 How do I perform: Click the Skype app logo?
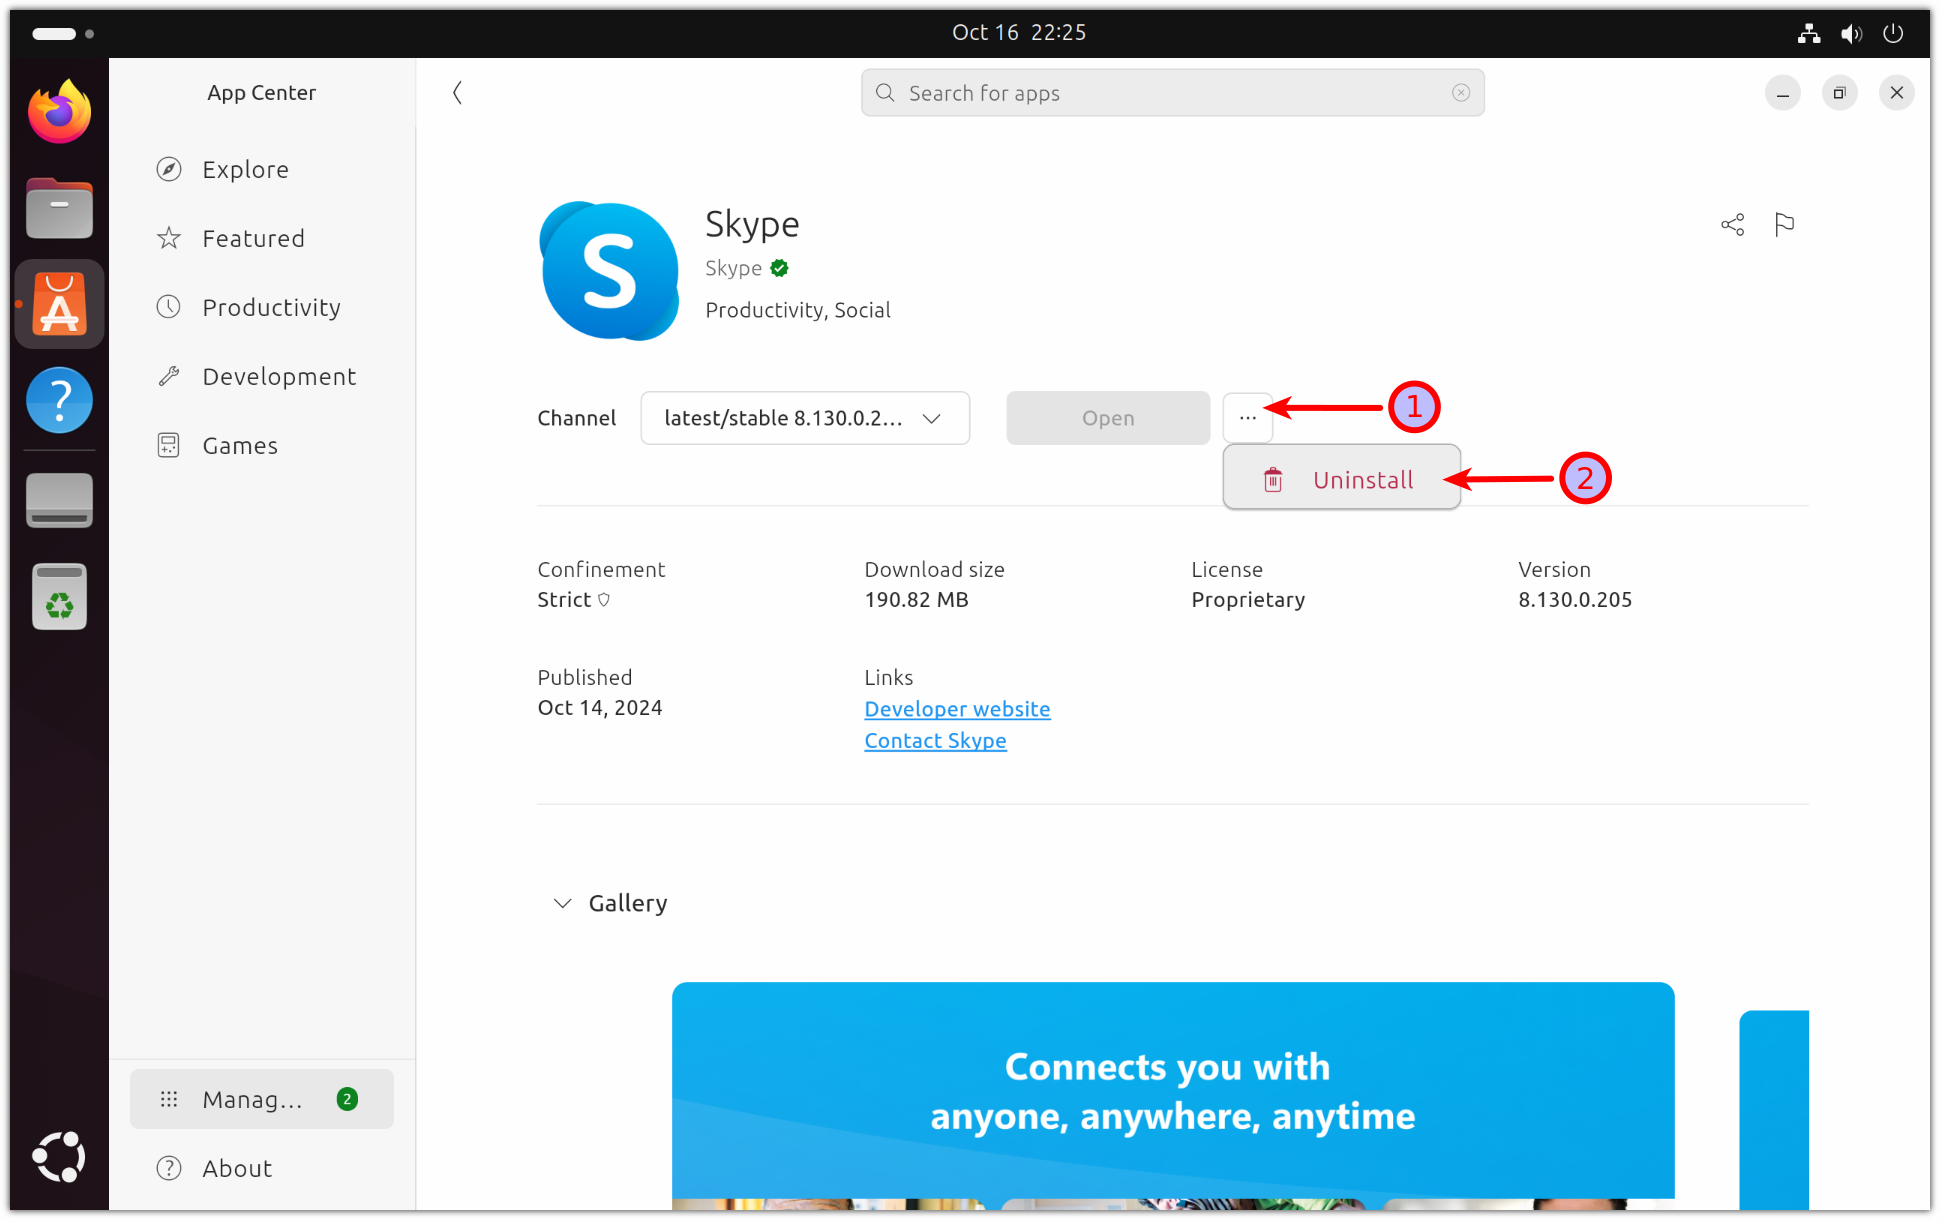click(x=609, y=270)
